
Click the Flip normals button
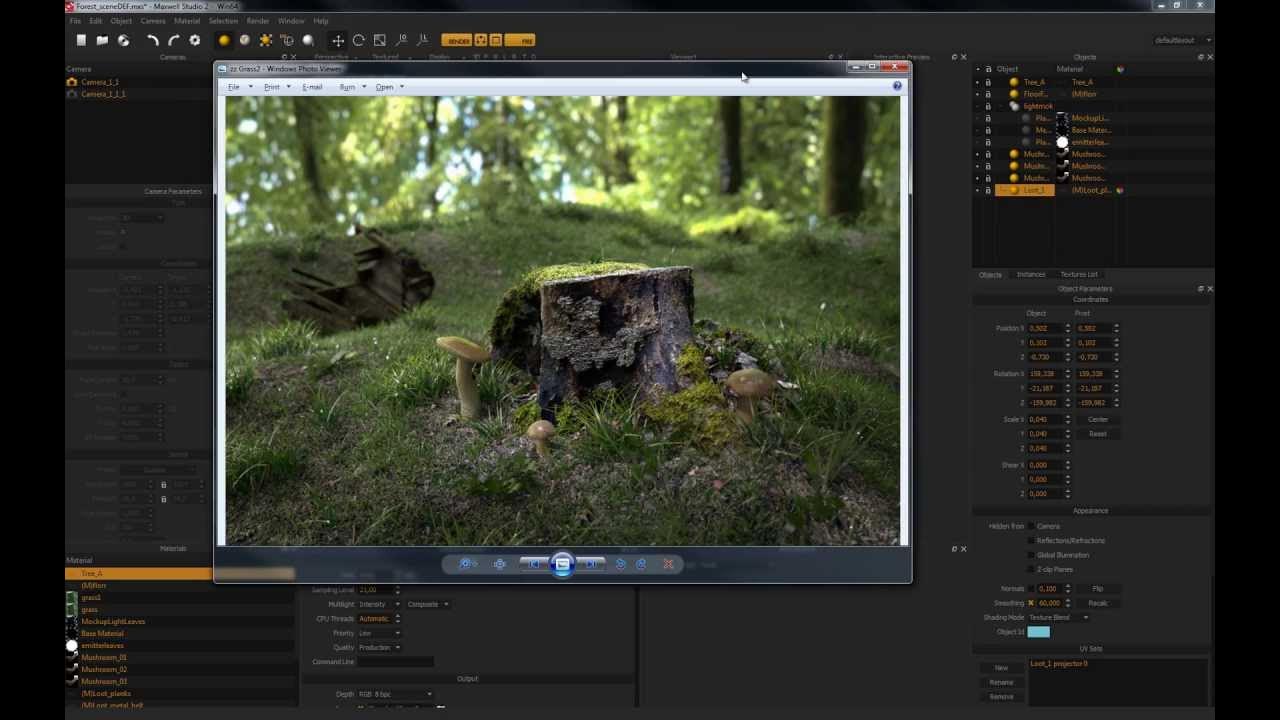coord(1097,589)
